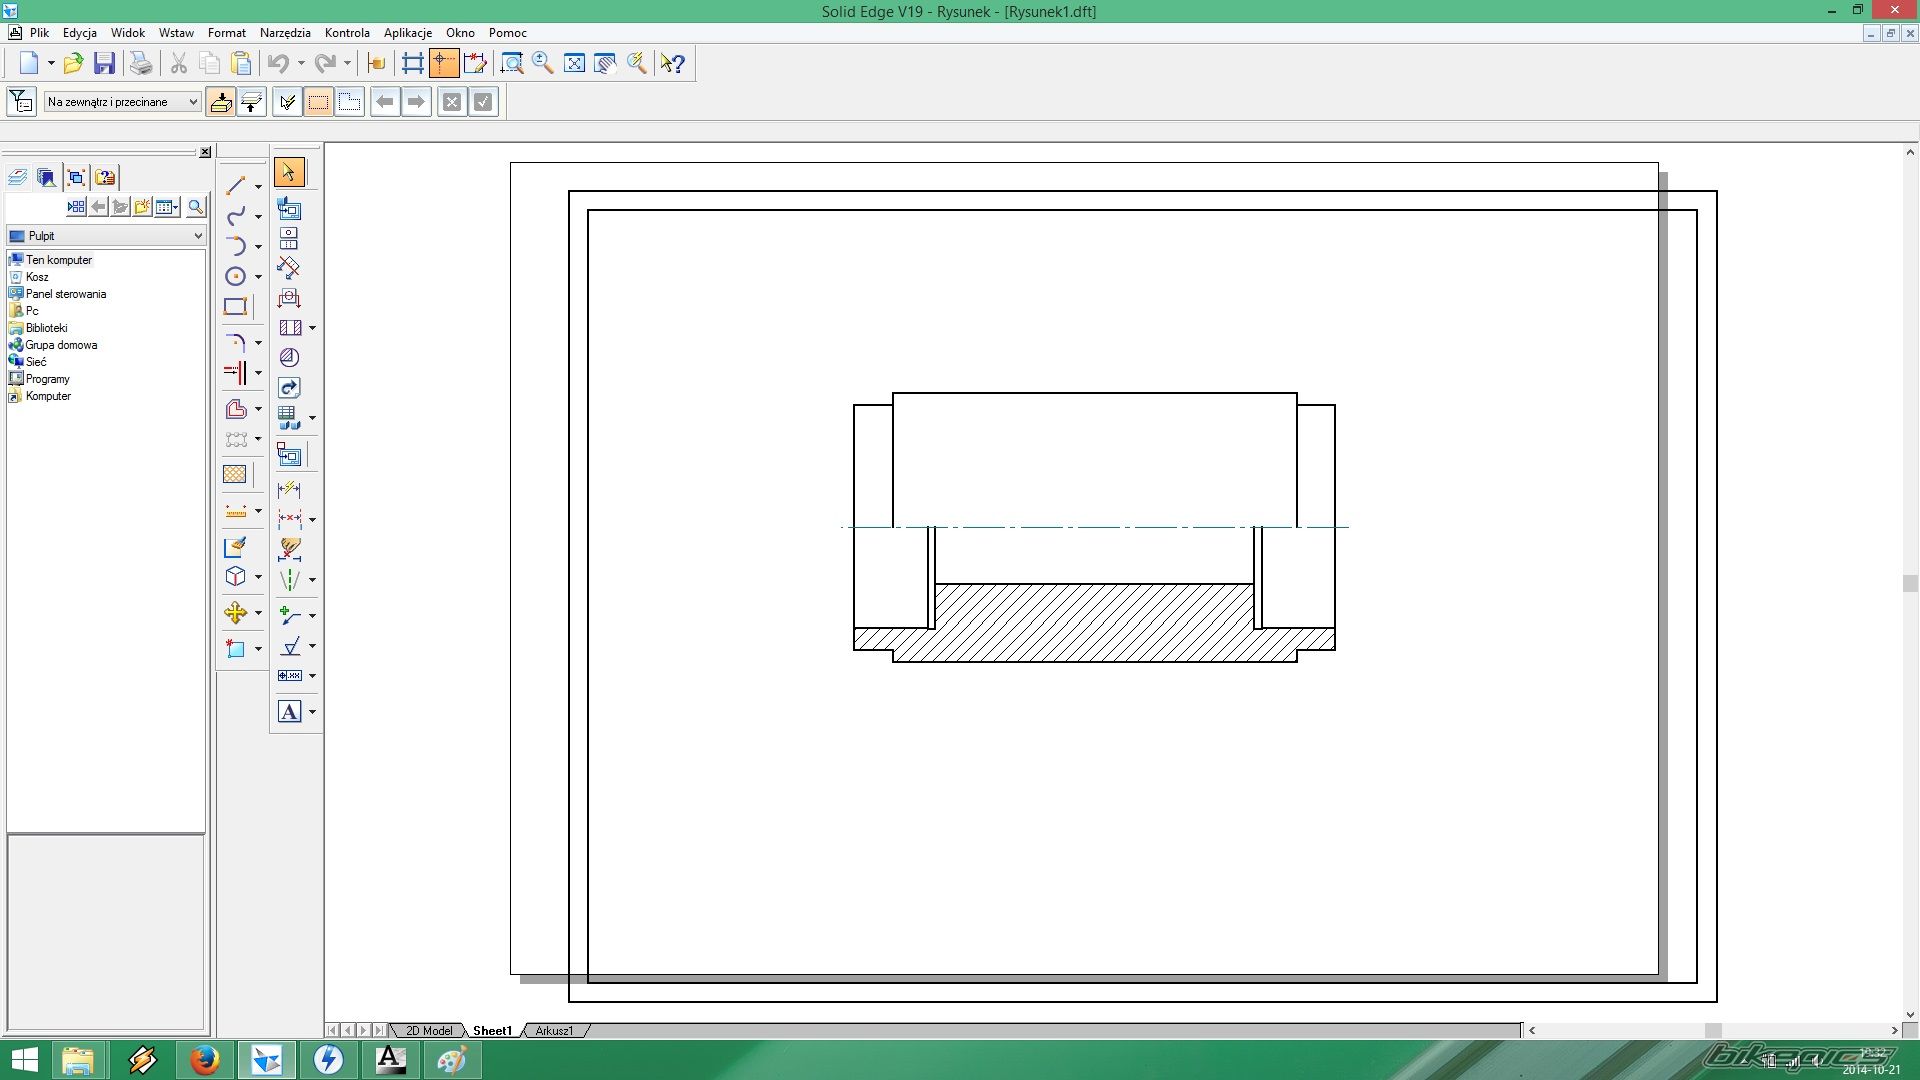Image resolution: width=1920 pixels, height=1080 pixels.
Task: Switch to the 2D Model tab
Action: point(429,1030)
